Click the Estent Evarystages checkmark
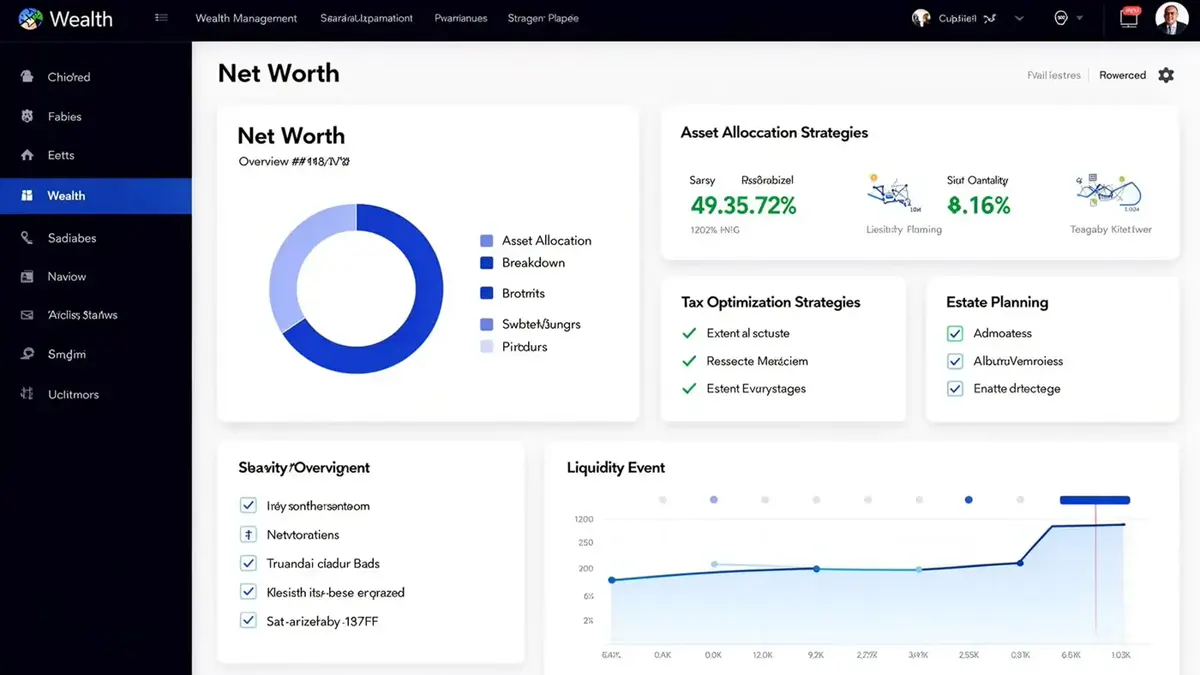 (x=689, y=388)
